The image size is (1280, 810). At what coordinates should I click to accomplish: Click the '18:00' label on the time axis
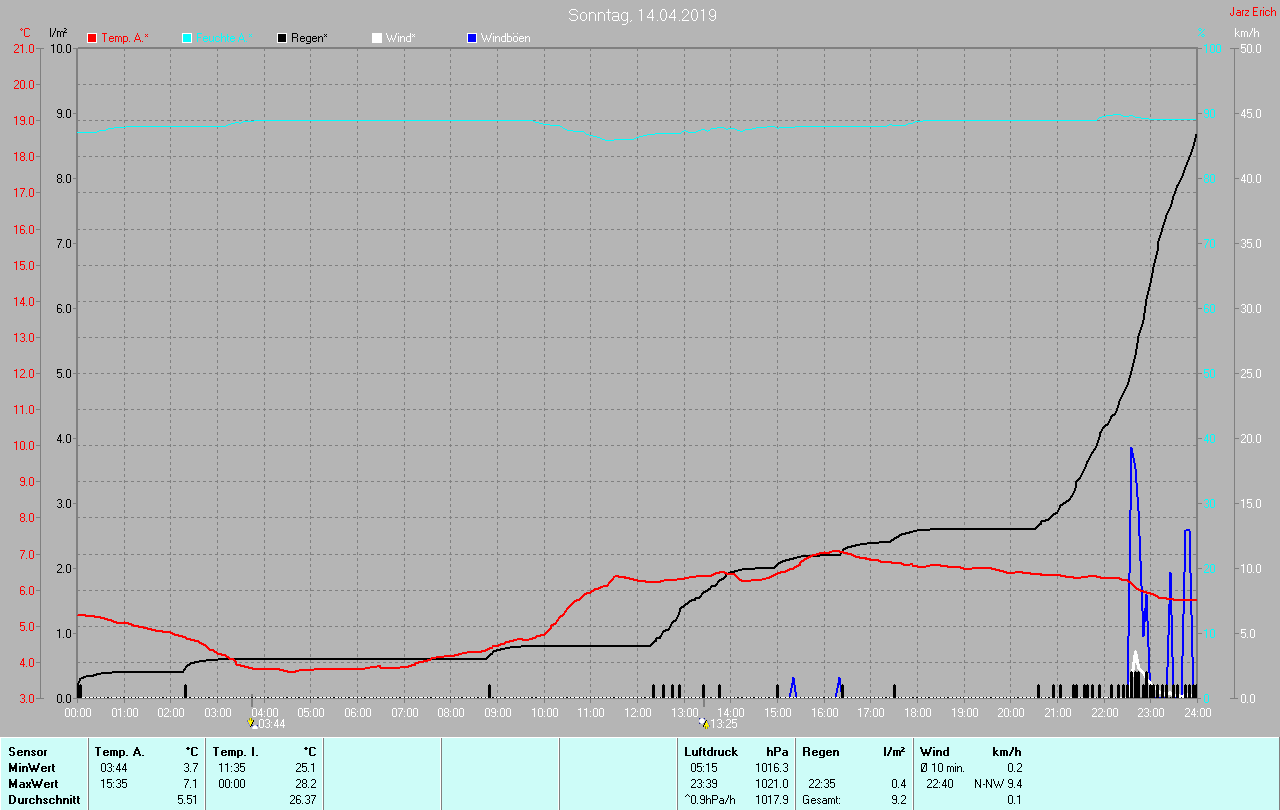918,712
